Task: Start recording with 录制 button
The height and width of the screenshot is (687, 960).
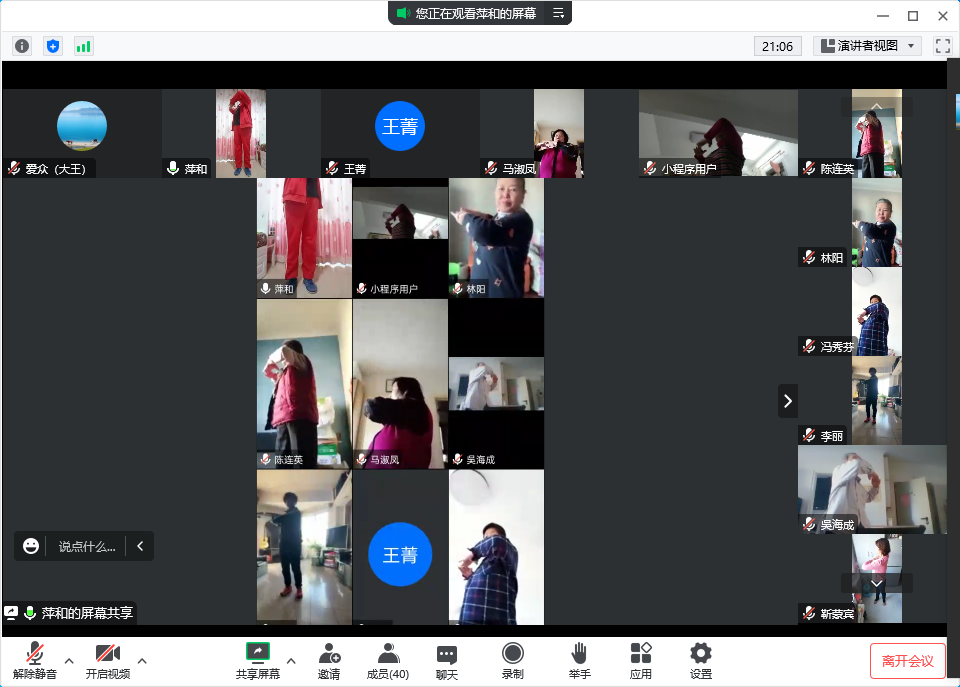Action: 512,660
